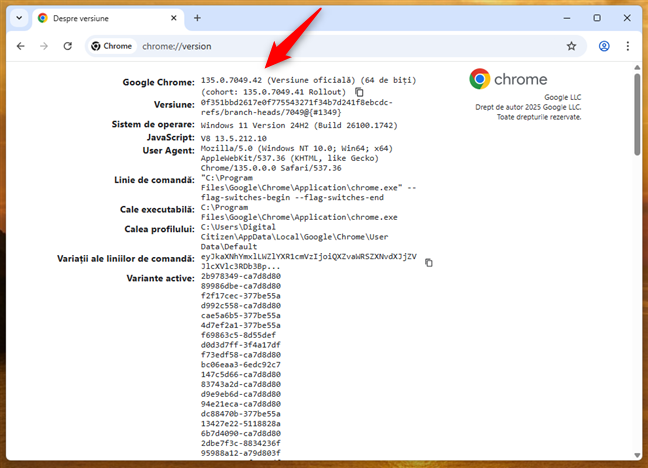Click variant 89986dbe-ca7d8d80
Image resolution: width=648 pixels, height=468 pixels.
point(241,286)
